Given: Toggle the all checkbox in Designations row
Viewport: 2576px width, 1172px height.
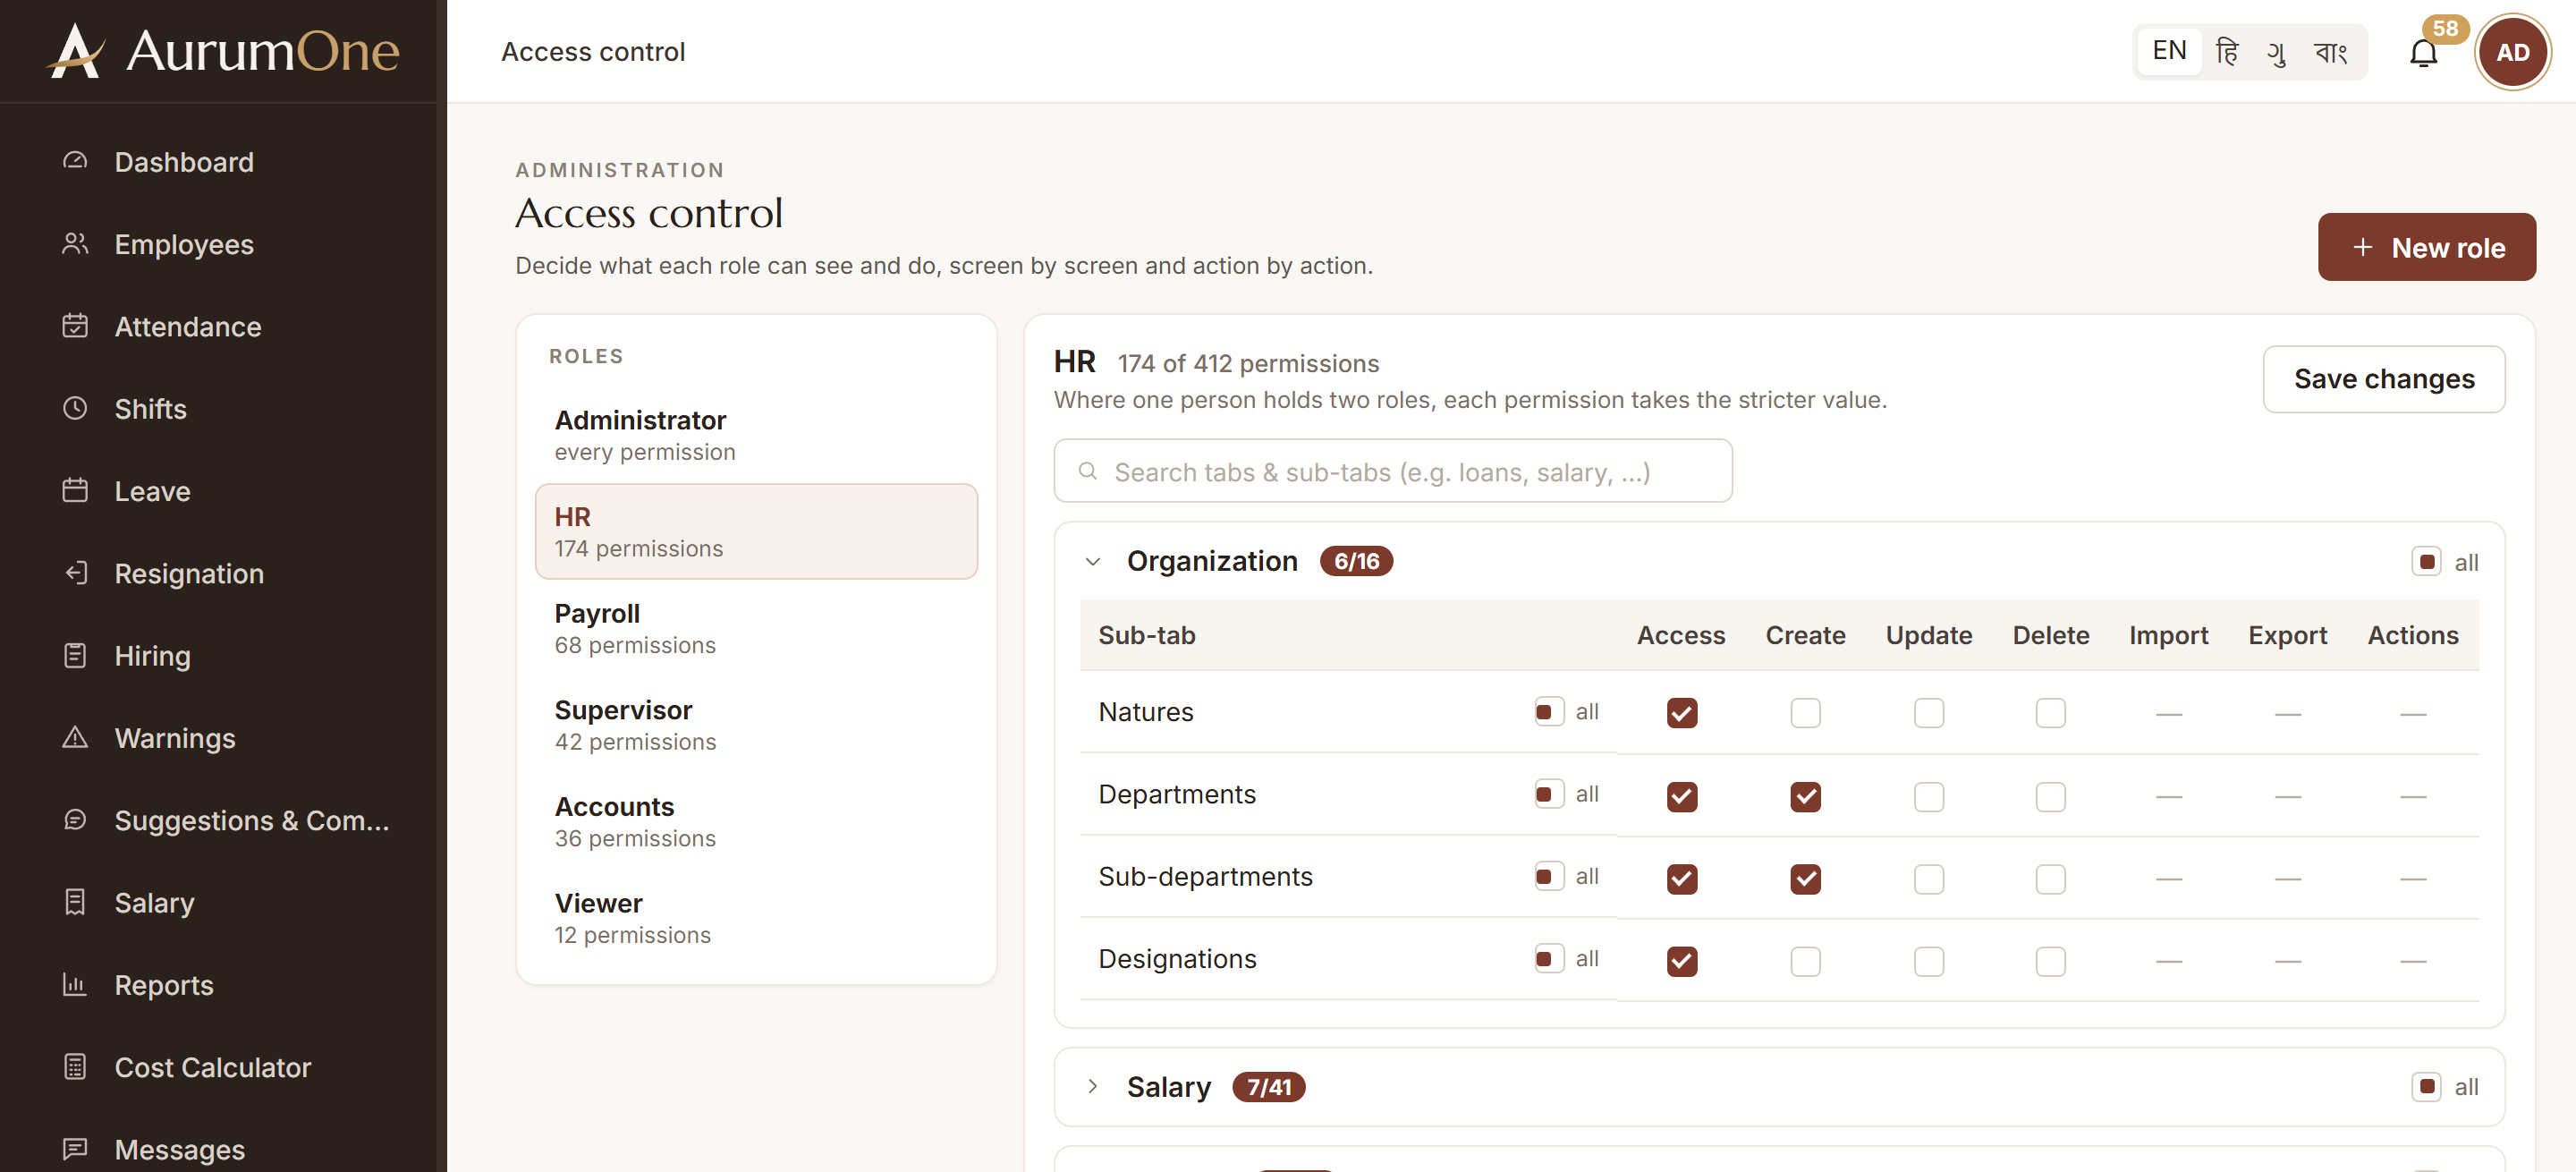Looking at the screenshot, I should pyautogui.click(x=1548, y=958).
